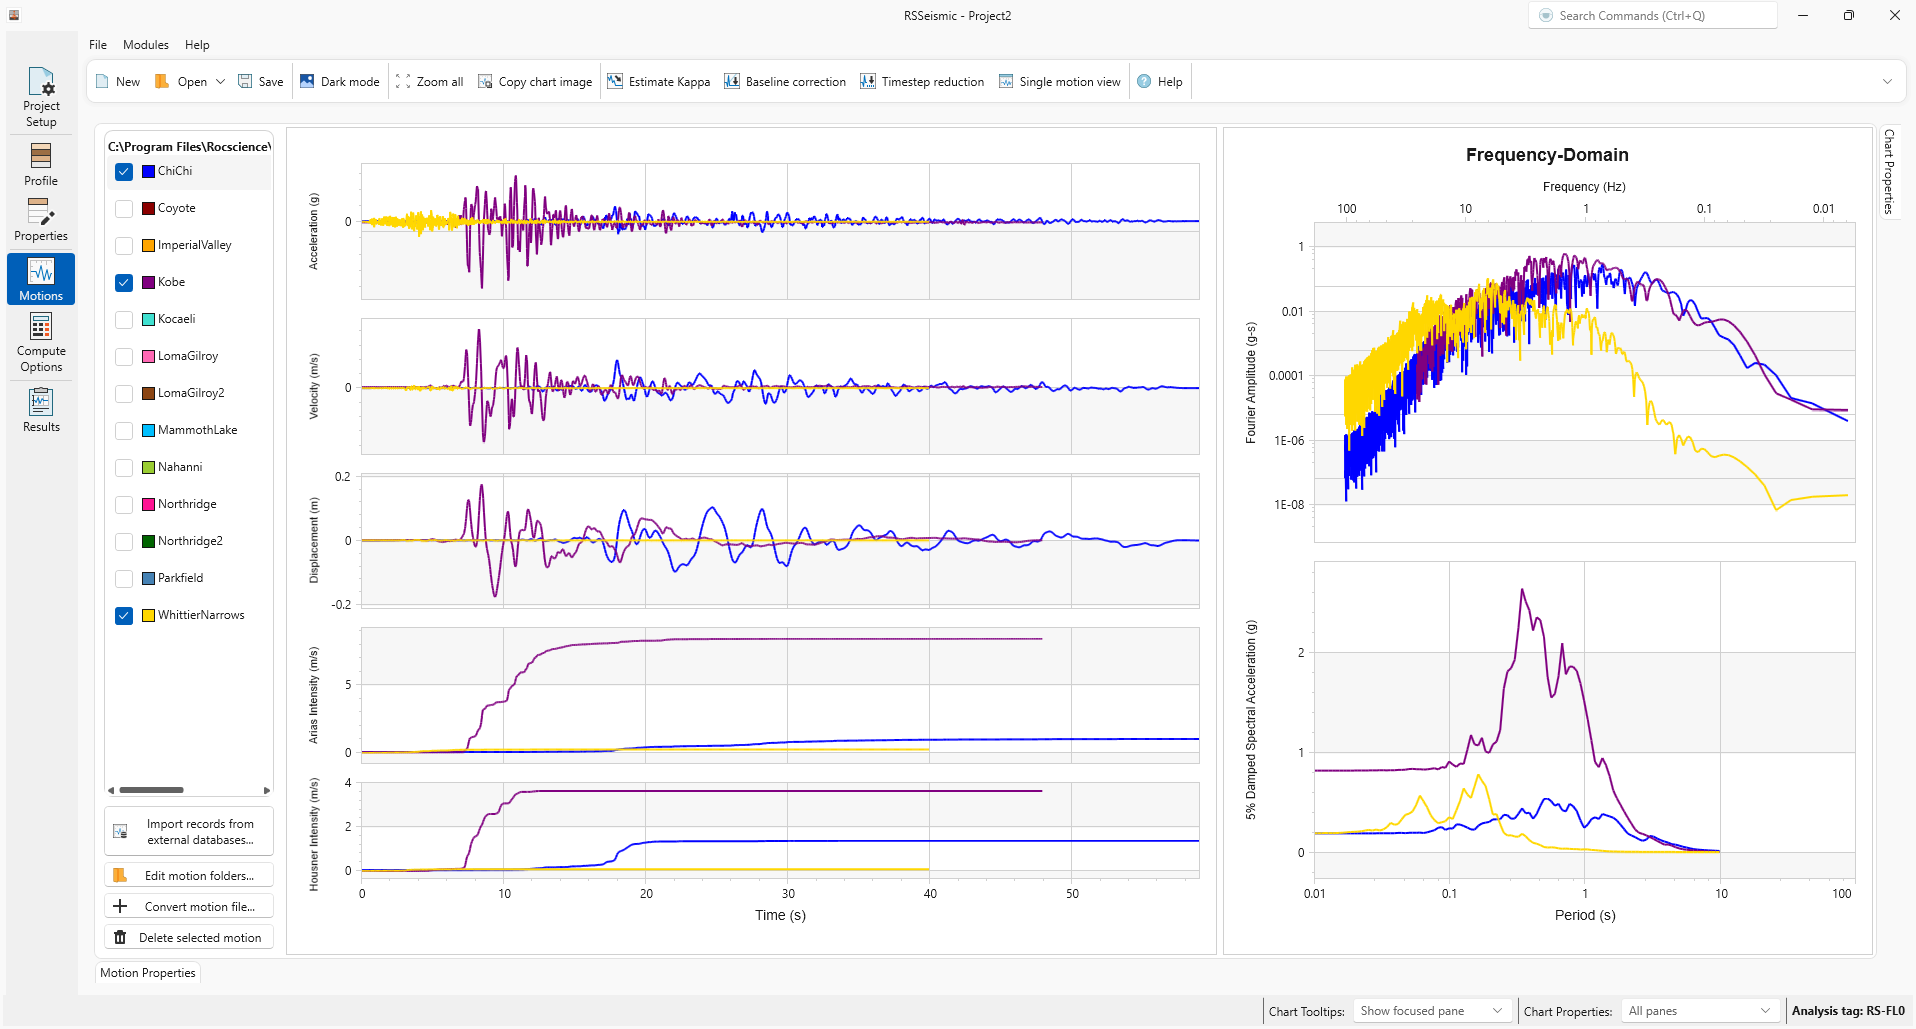
Task: Select the Motion Properties tab
Action: coord(148,973)
